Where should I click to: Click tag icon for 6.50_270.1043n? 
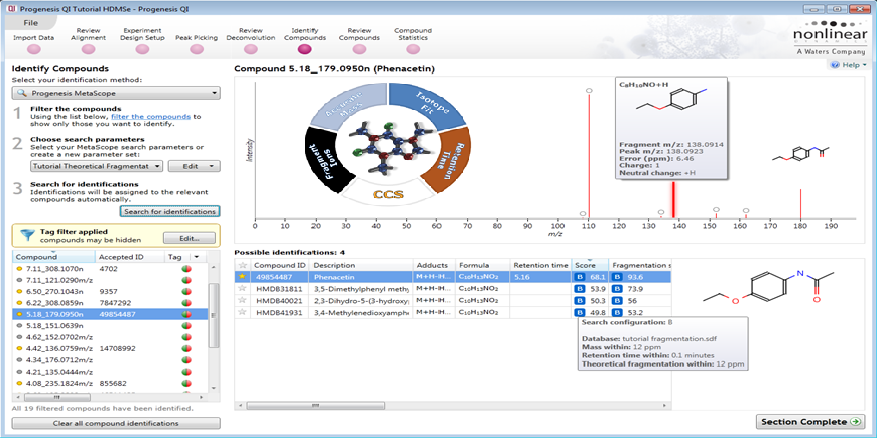tap(185, 291)
